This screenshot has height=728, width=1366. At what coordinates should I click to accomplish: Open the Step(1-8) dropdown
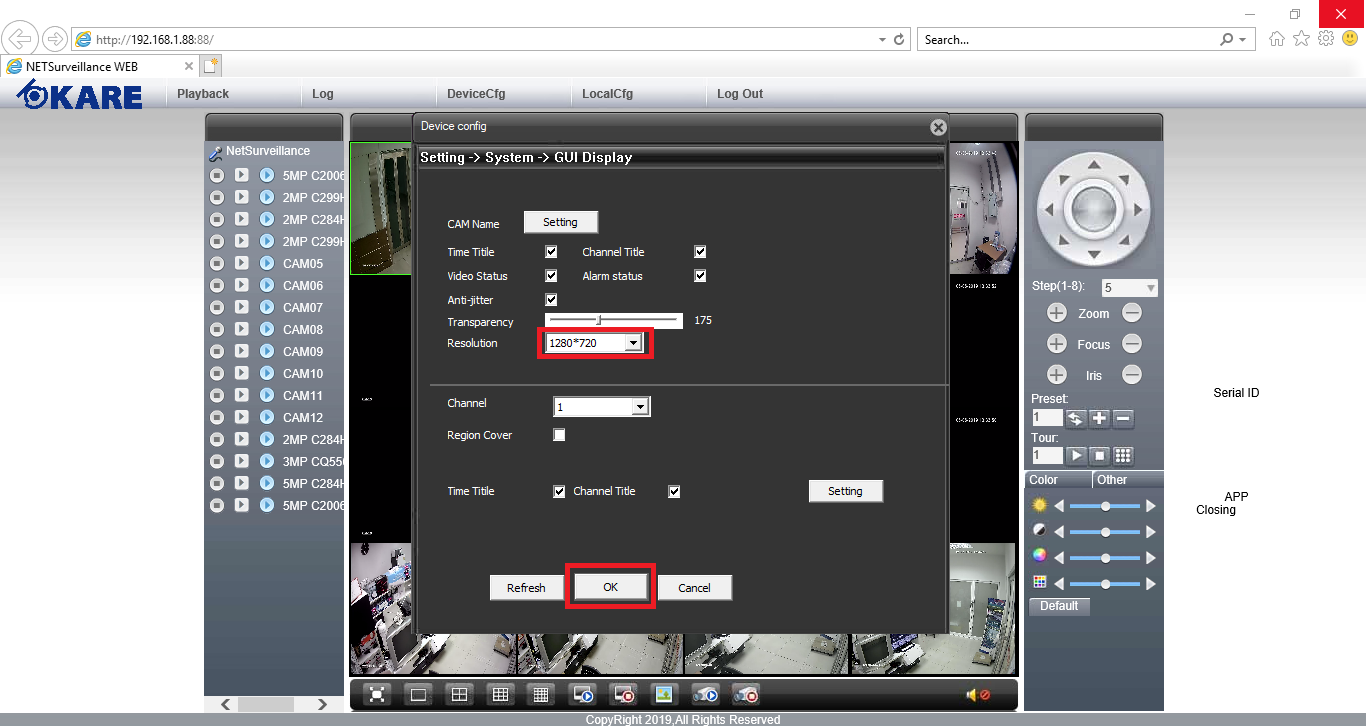tap(1150, 288)
